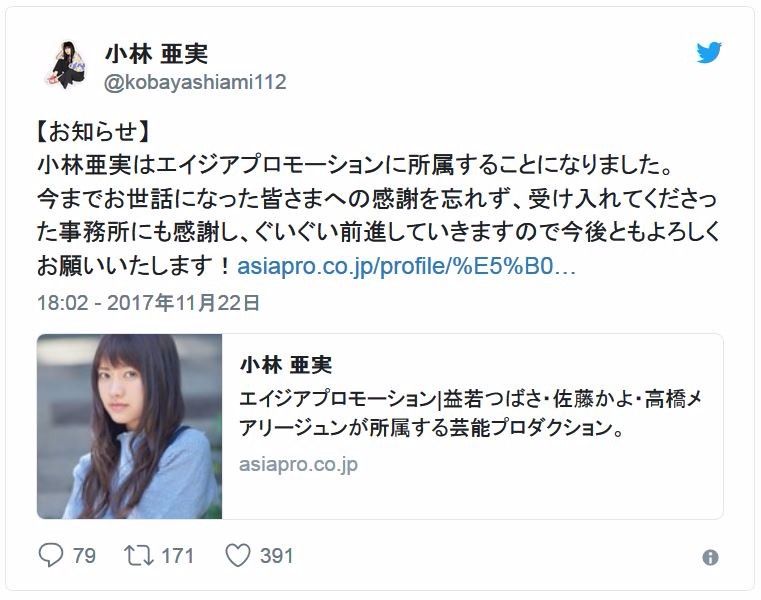Open the link card title 小林 亜実
This screenshot has width=761, height=600.
[x=286, y=365]
